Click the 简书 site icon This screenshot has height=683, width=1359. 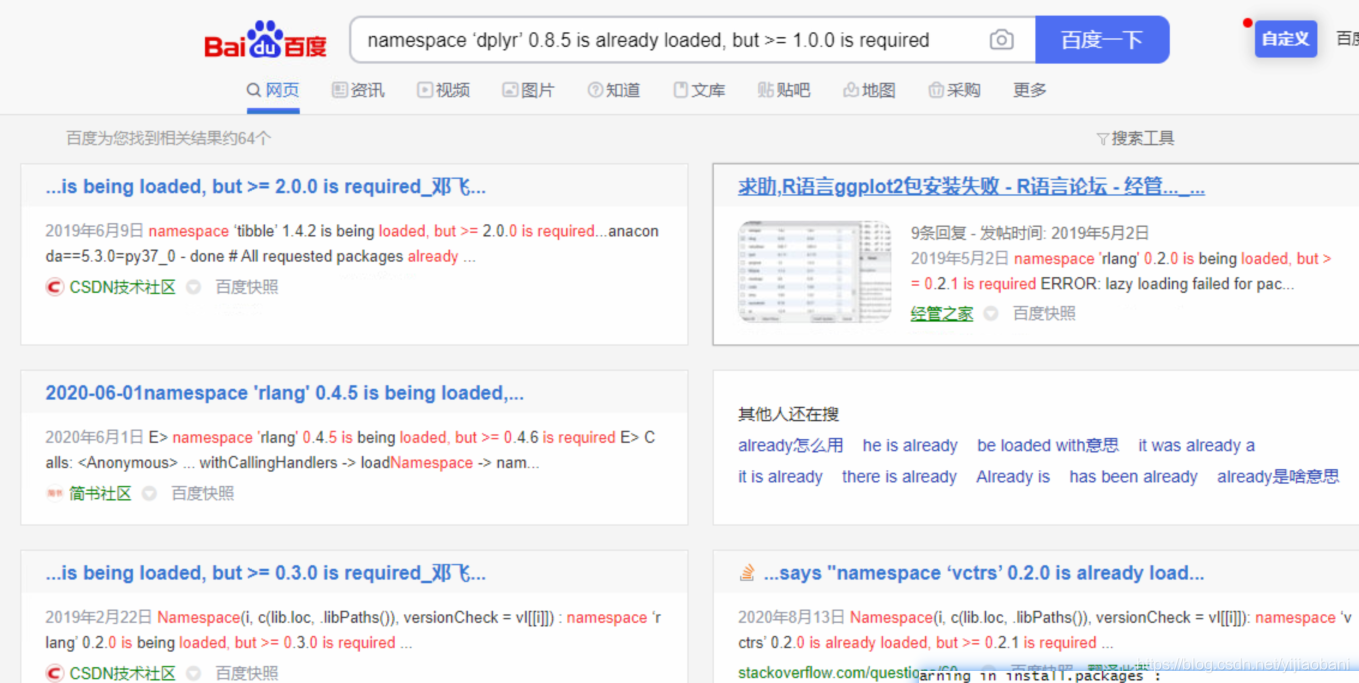pos(54,493)
